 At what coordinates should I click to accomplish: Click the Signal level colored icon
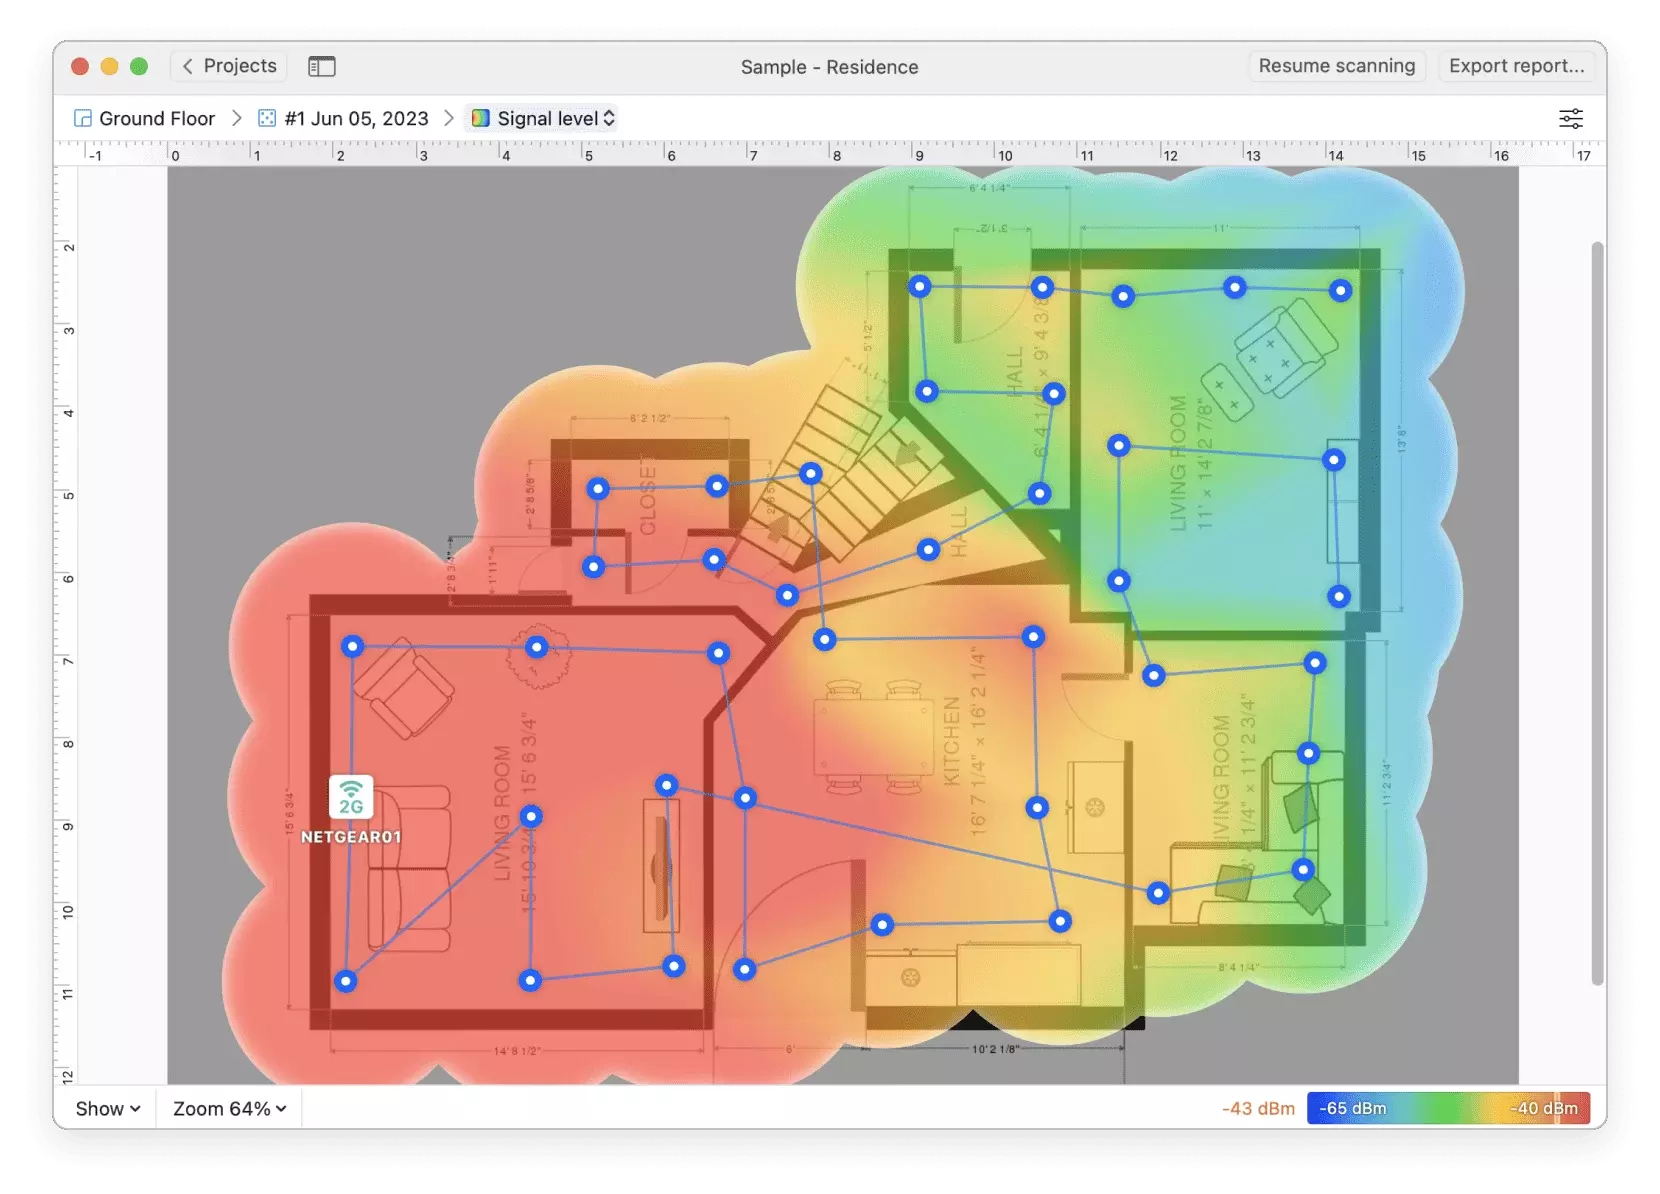pos(481,119)
